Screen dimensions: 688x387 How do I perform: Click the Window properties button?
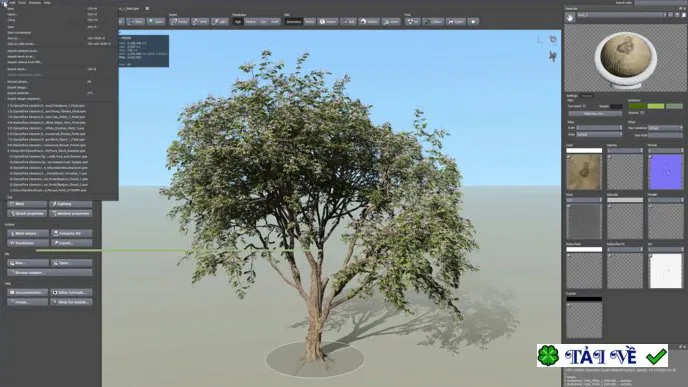click(x=71, y=214)
